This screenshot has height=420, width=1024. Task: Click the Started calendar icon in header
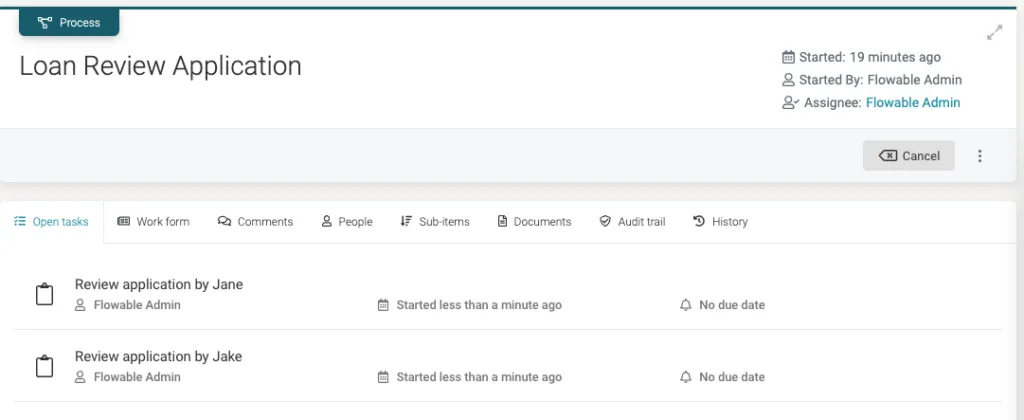(788, 57)
